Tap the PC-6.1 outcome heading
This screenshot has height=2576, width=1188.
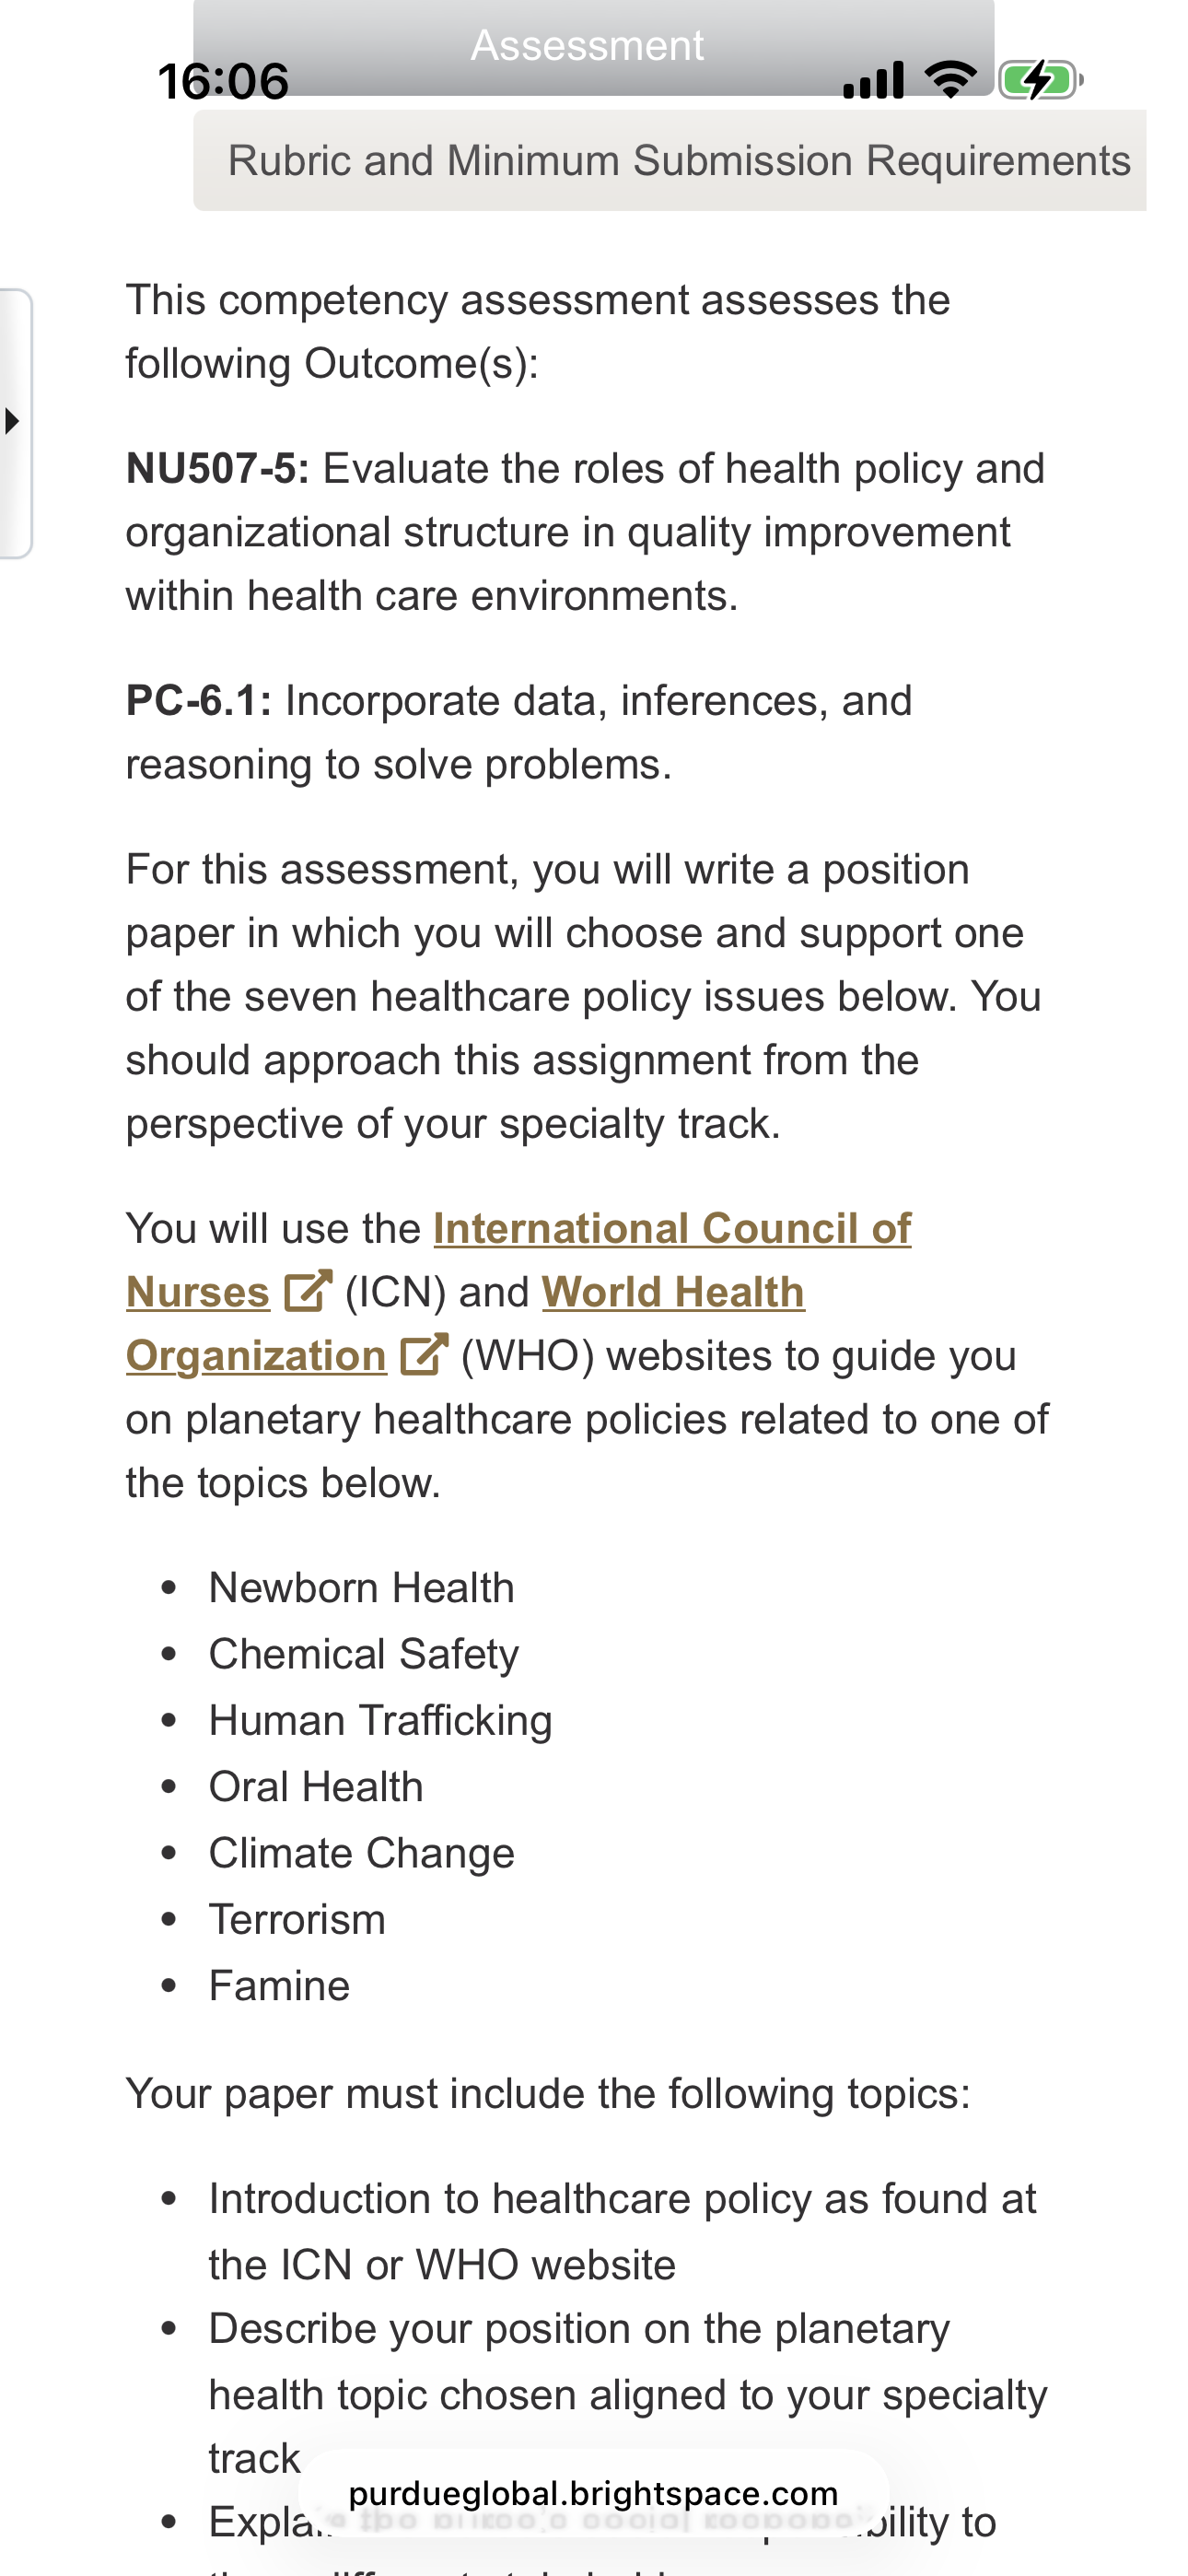pos(198,700)
